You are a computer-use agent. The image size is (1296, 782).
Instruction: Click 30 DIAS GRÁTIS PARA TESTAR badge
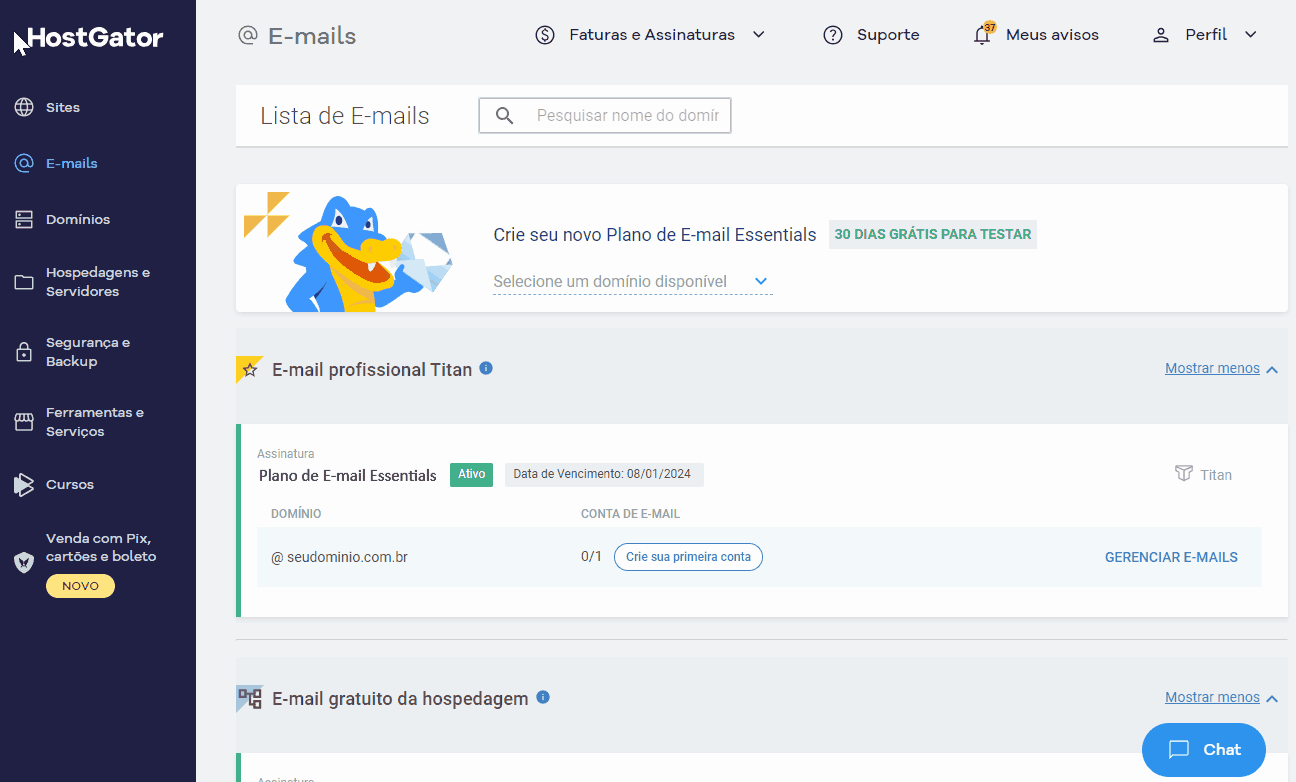click(933, 234)
